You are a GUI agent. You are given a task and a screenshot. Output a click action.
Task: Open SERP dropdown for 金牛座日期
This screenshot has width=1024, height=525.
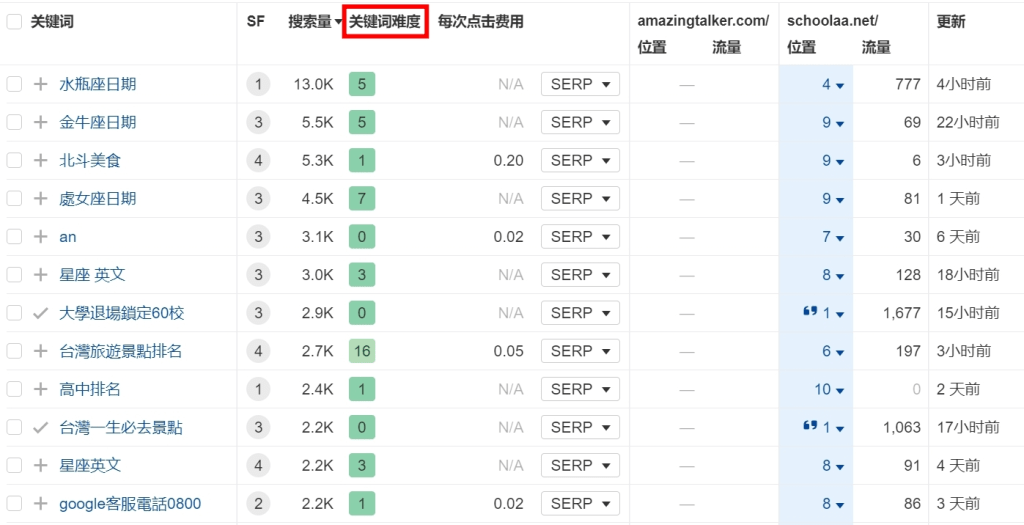click(580, 122)
